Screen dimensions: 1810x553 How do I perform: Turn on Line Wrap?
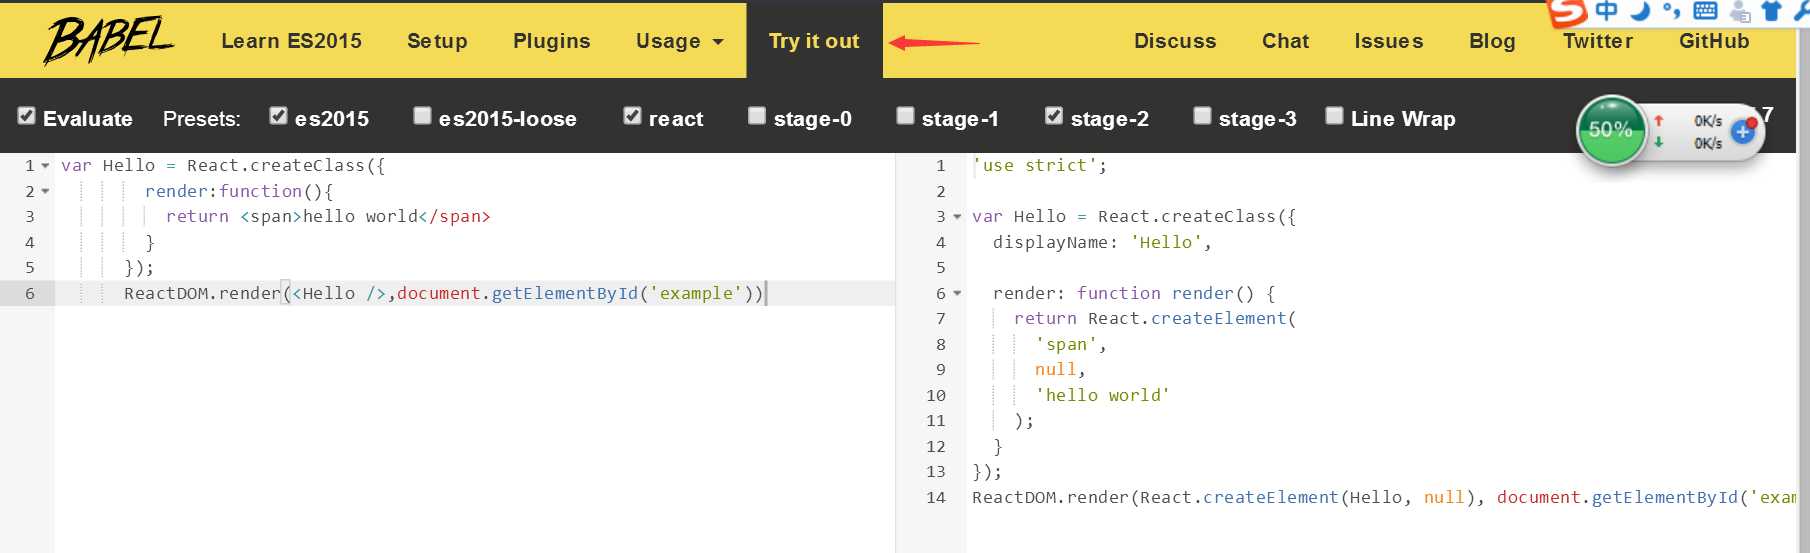[x=1334, y=116]
